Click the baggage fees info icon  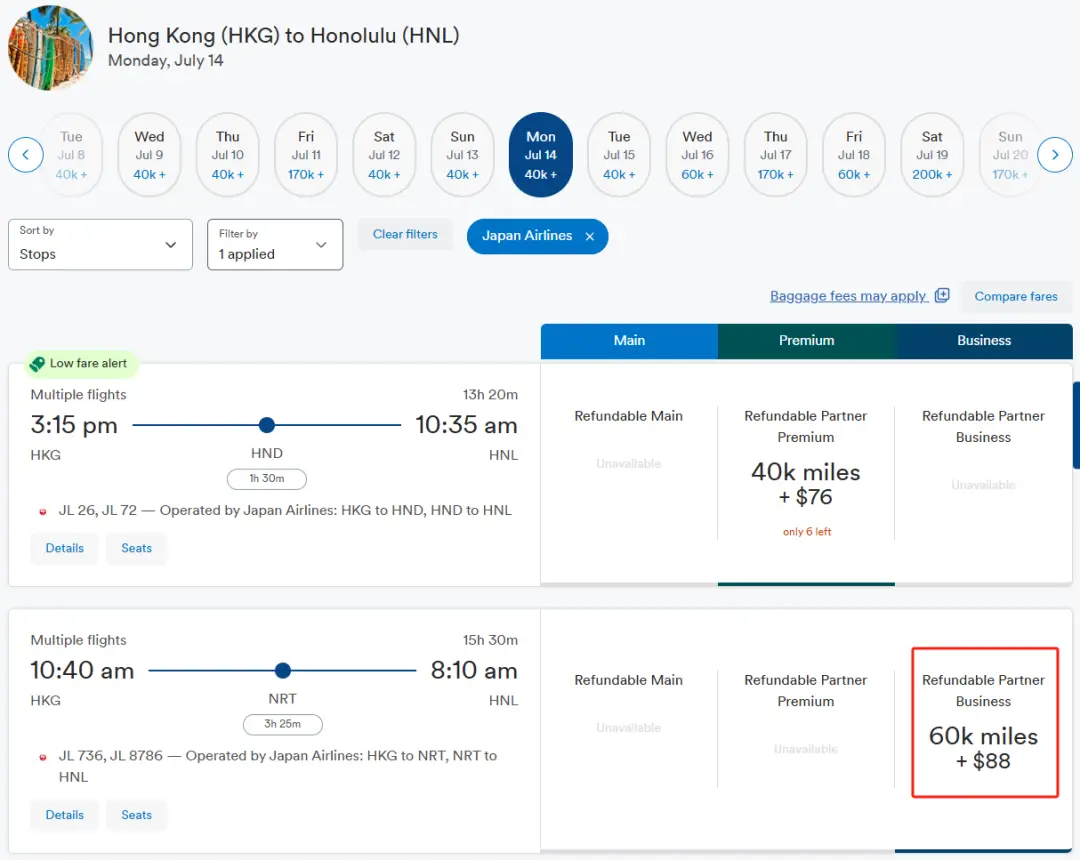click(942, 296)
